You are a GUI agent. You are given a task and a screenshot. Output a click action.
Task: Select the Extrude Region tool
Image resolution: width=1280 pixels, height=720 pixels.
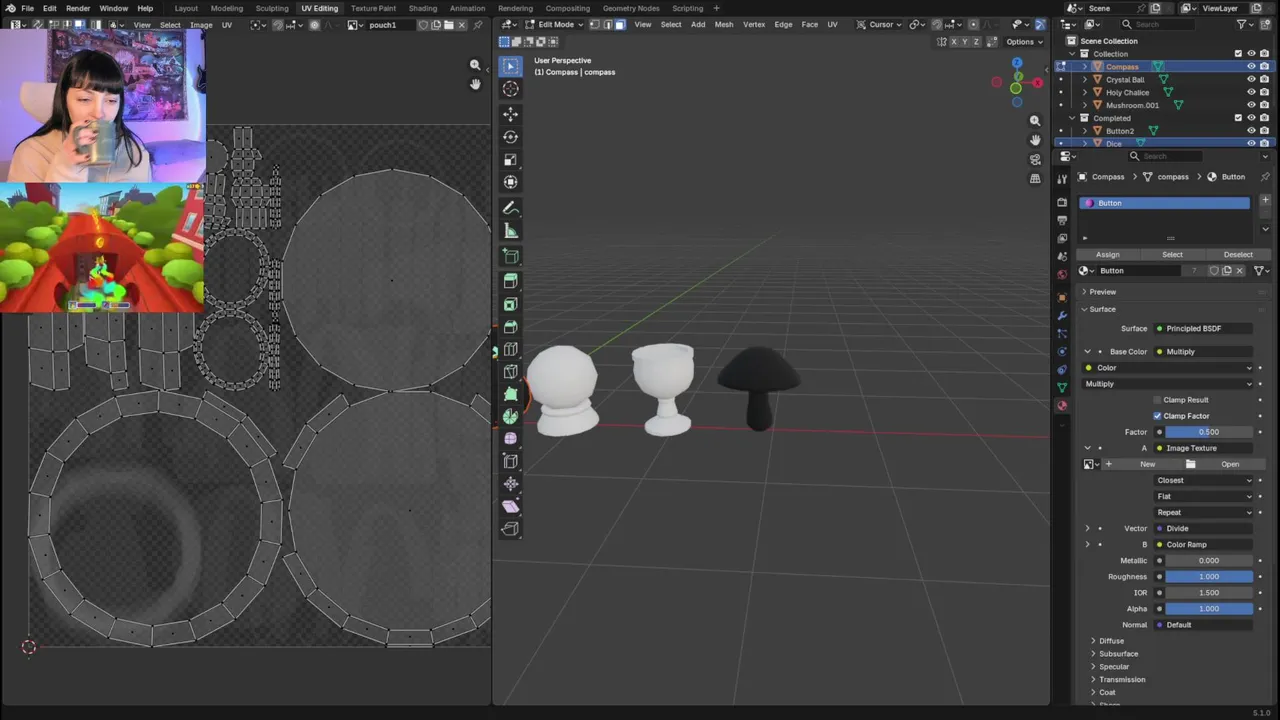coord(510,281)
